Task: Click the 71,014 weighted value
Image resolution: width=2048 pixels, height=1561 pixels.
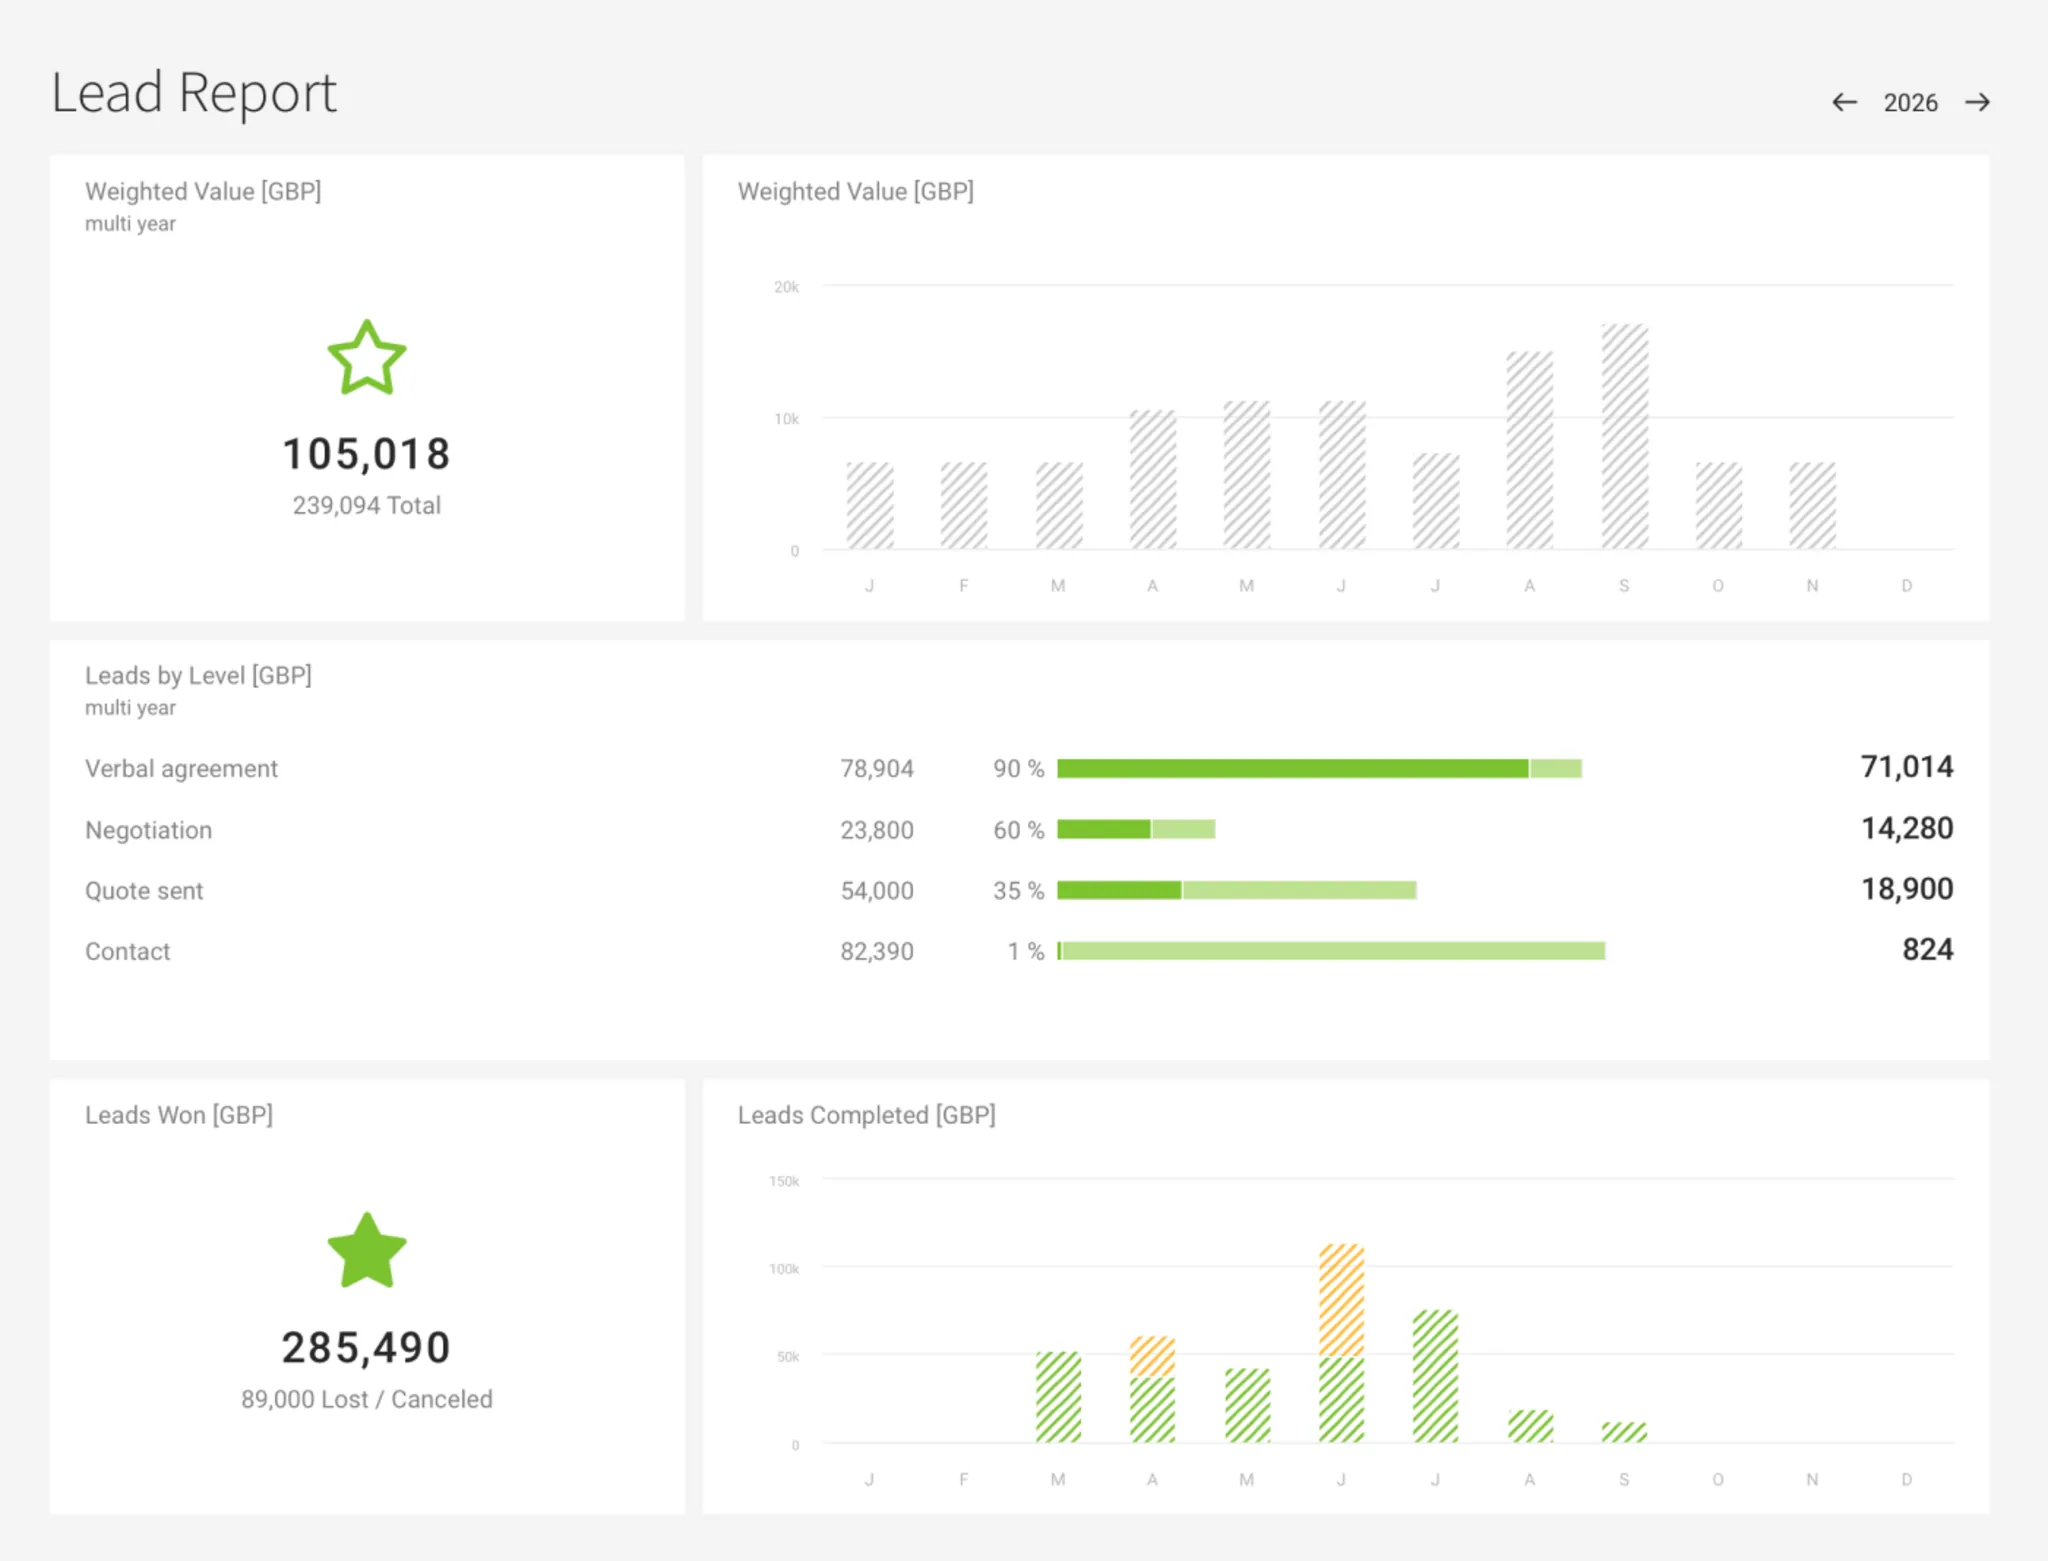Action: (1907, 767)
